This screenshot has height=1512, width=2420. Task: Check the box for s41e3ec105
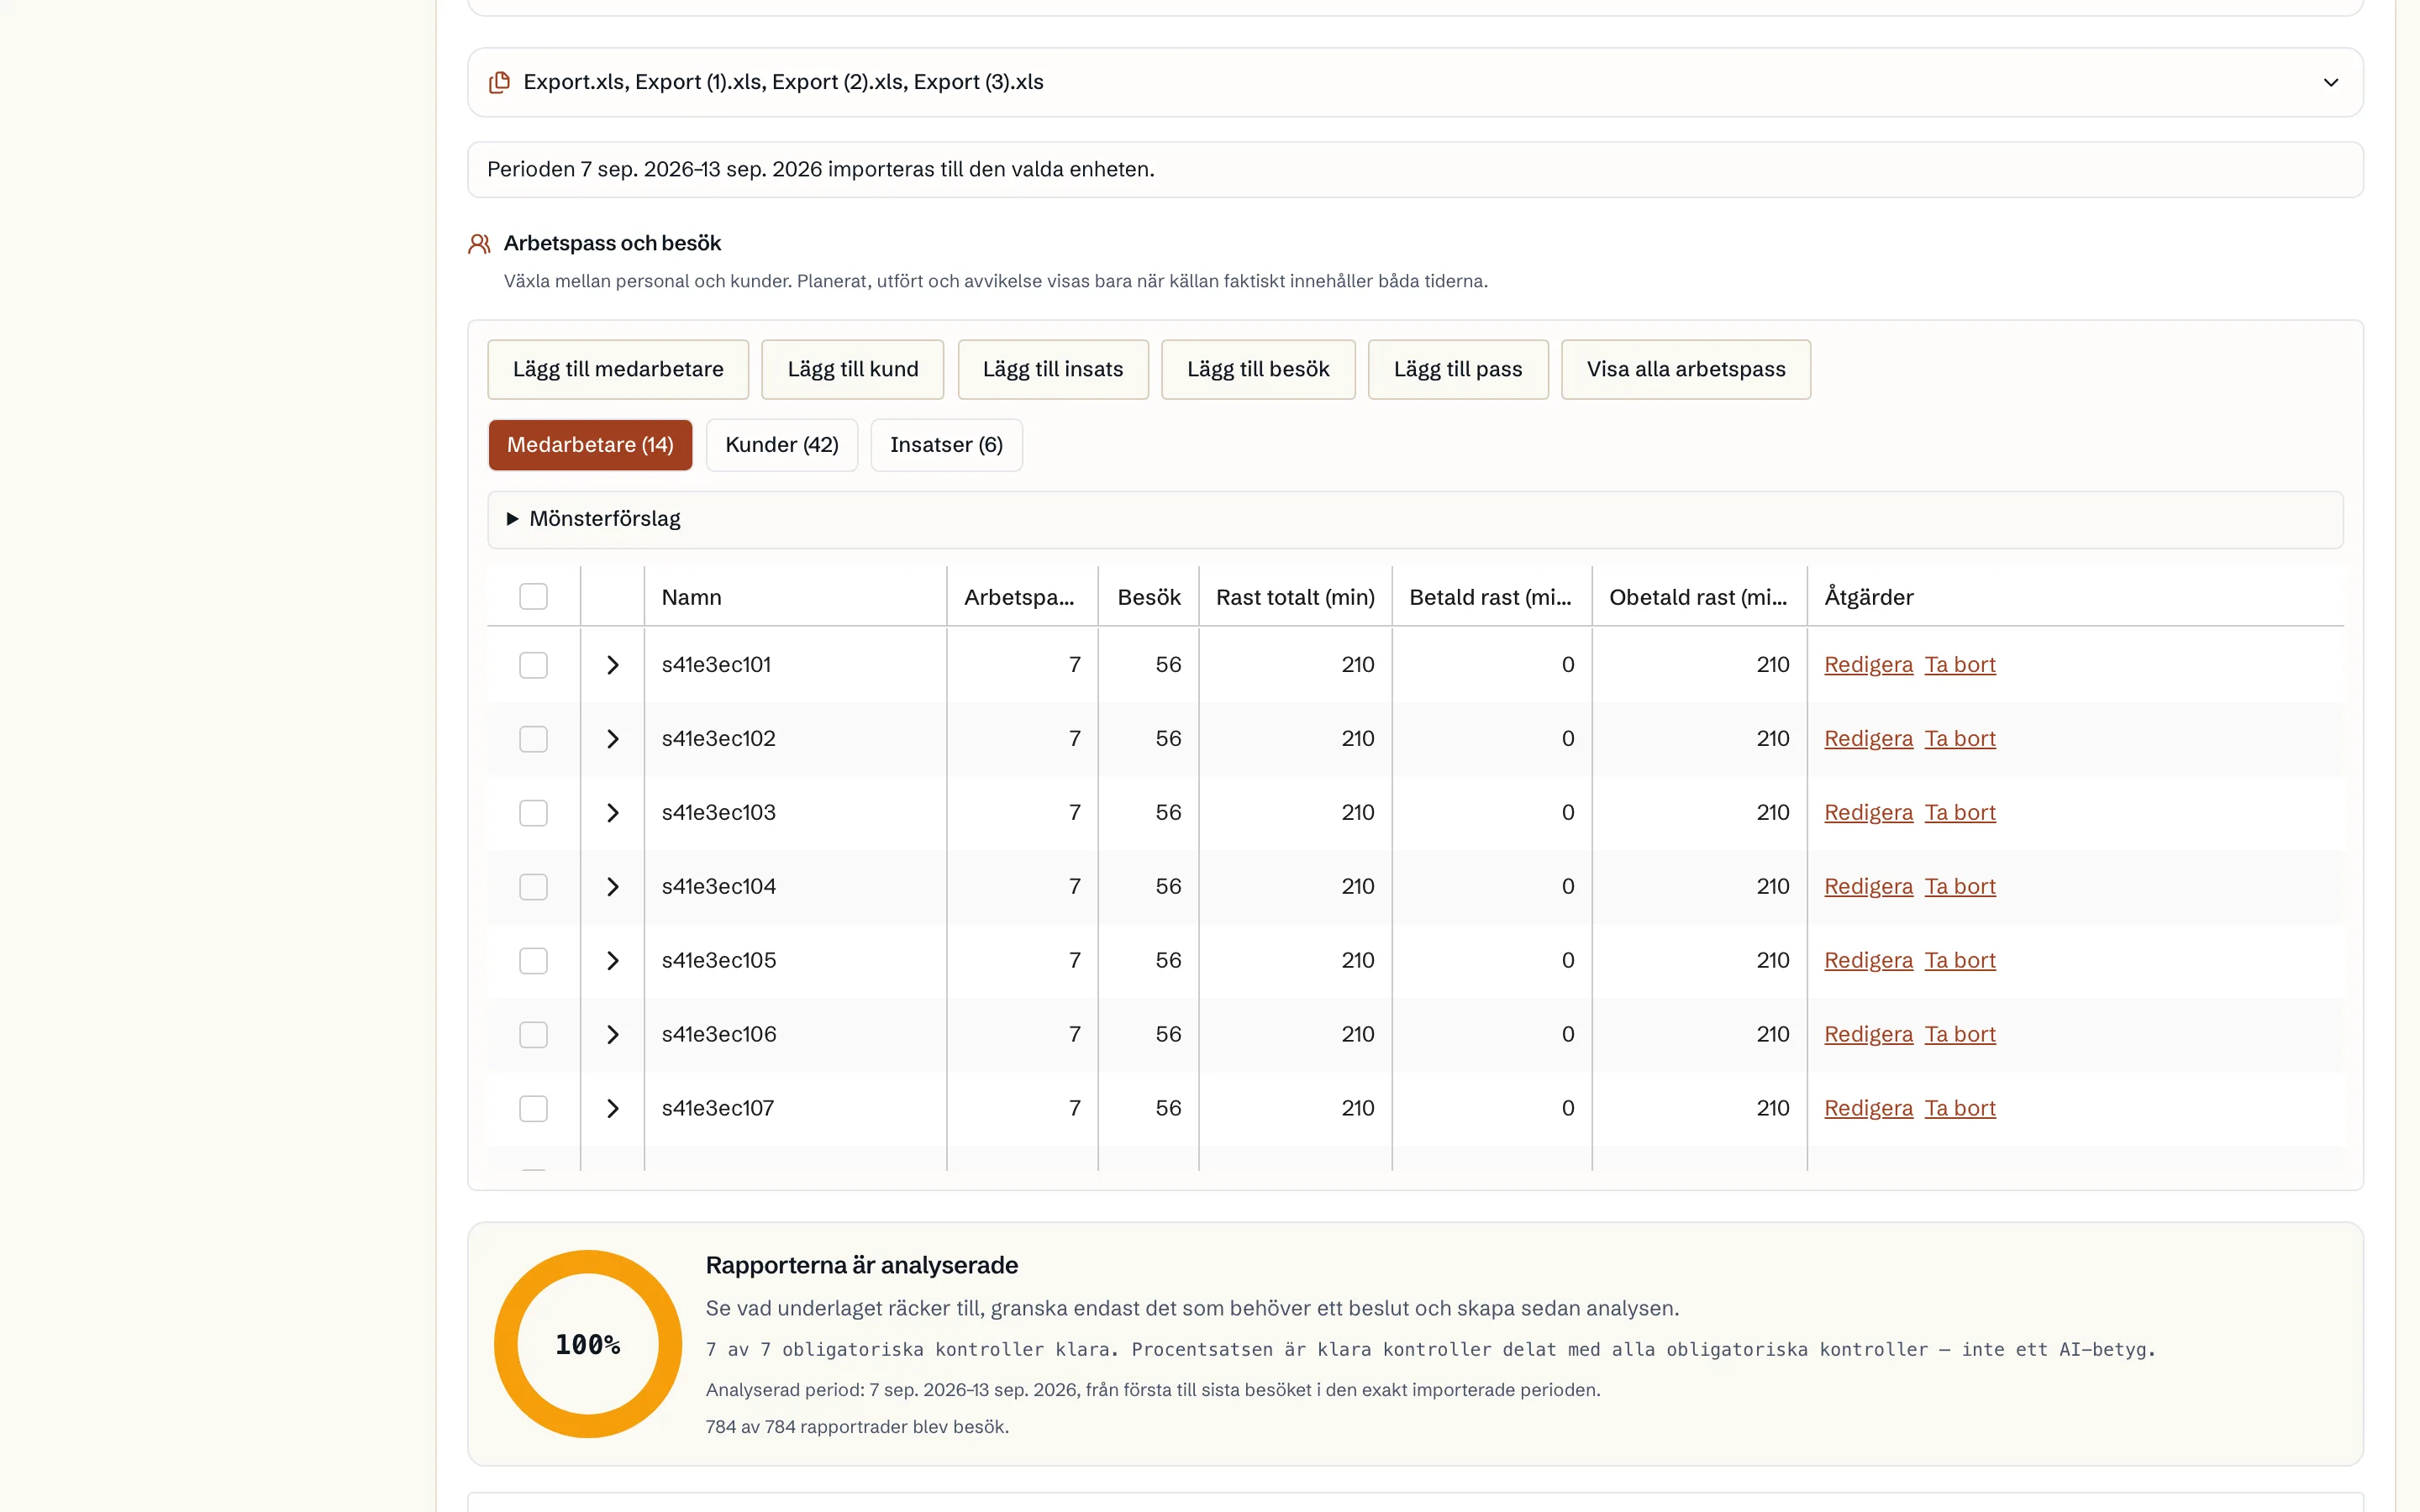click(533, 961)
